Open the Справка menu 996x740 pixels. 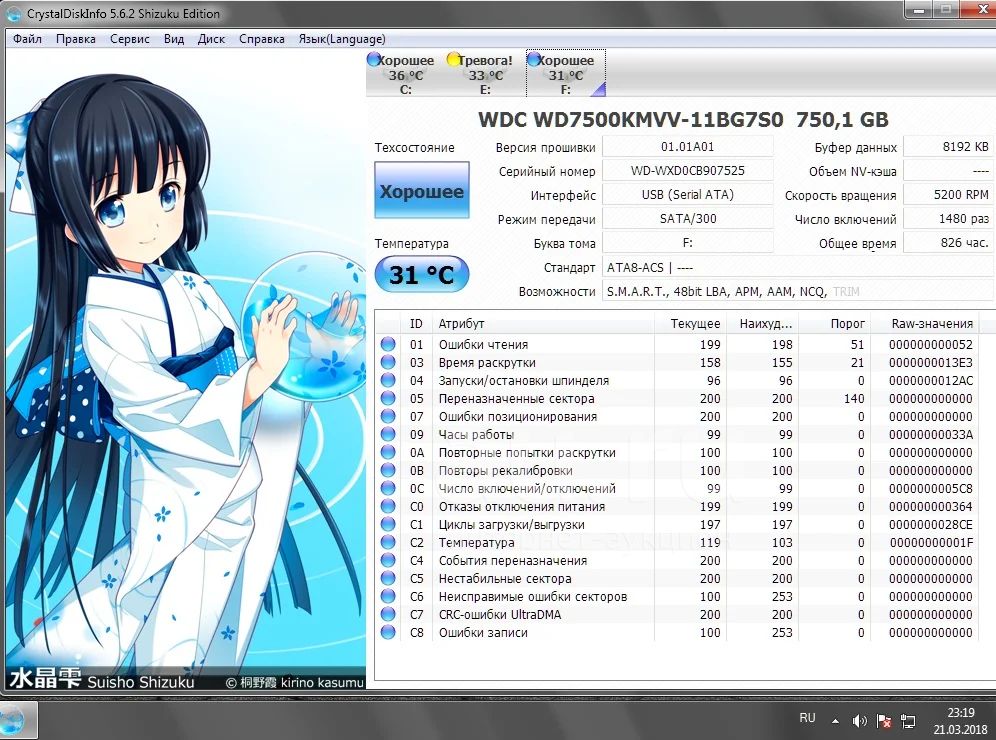pyautogui.click(x=262, y=39)
